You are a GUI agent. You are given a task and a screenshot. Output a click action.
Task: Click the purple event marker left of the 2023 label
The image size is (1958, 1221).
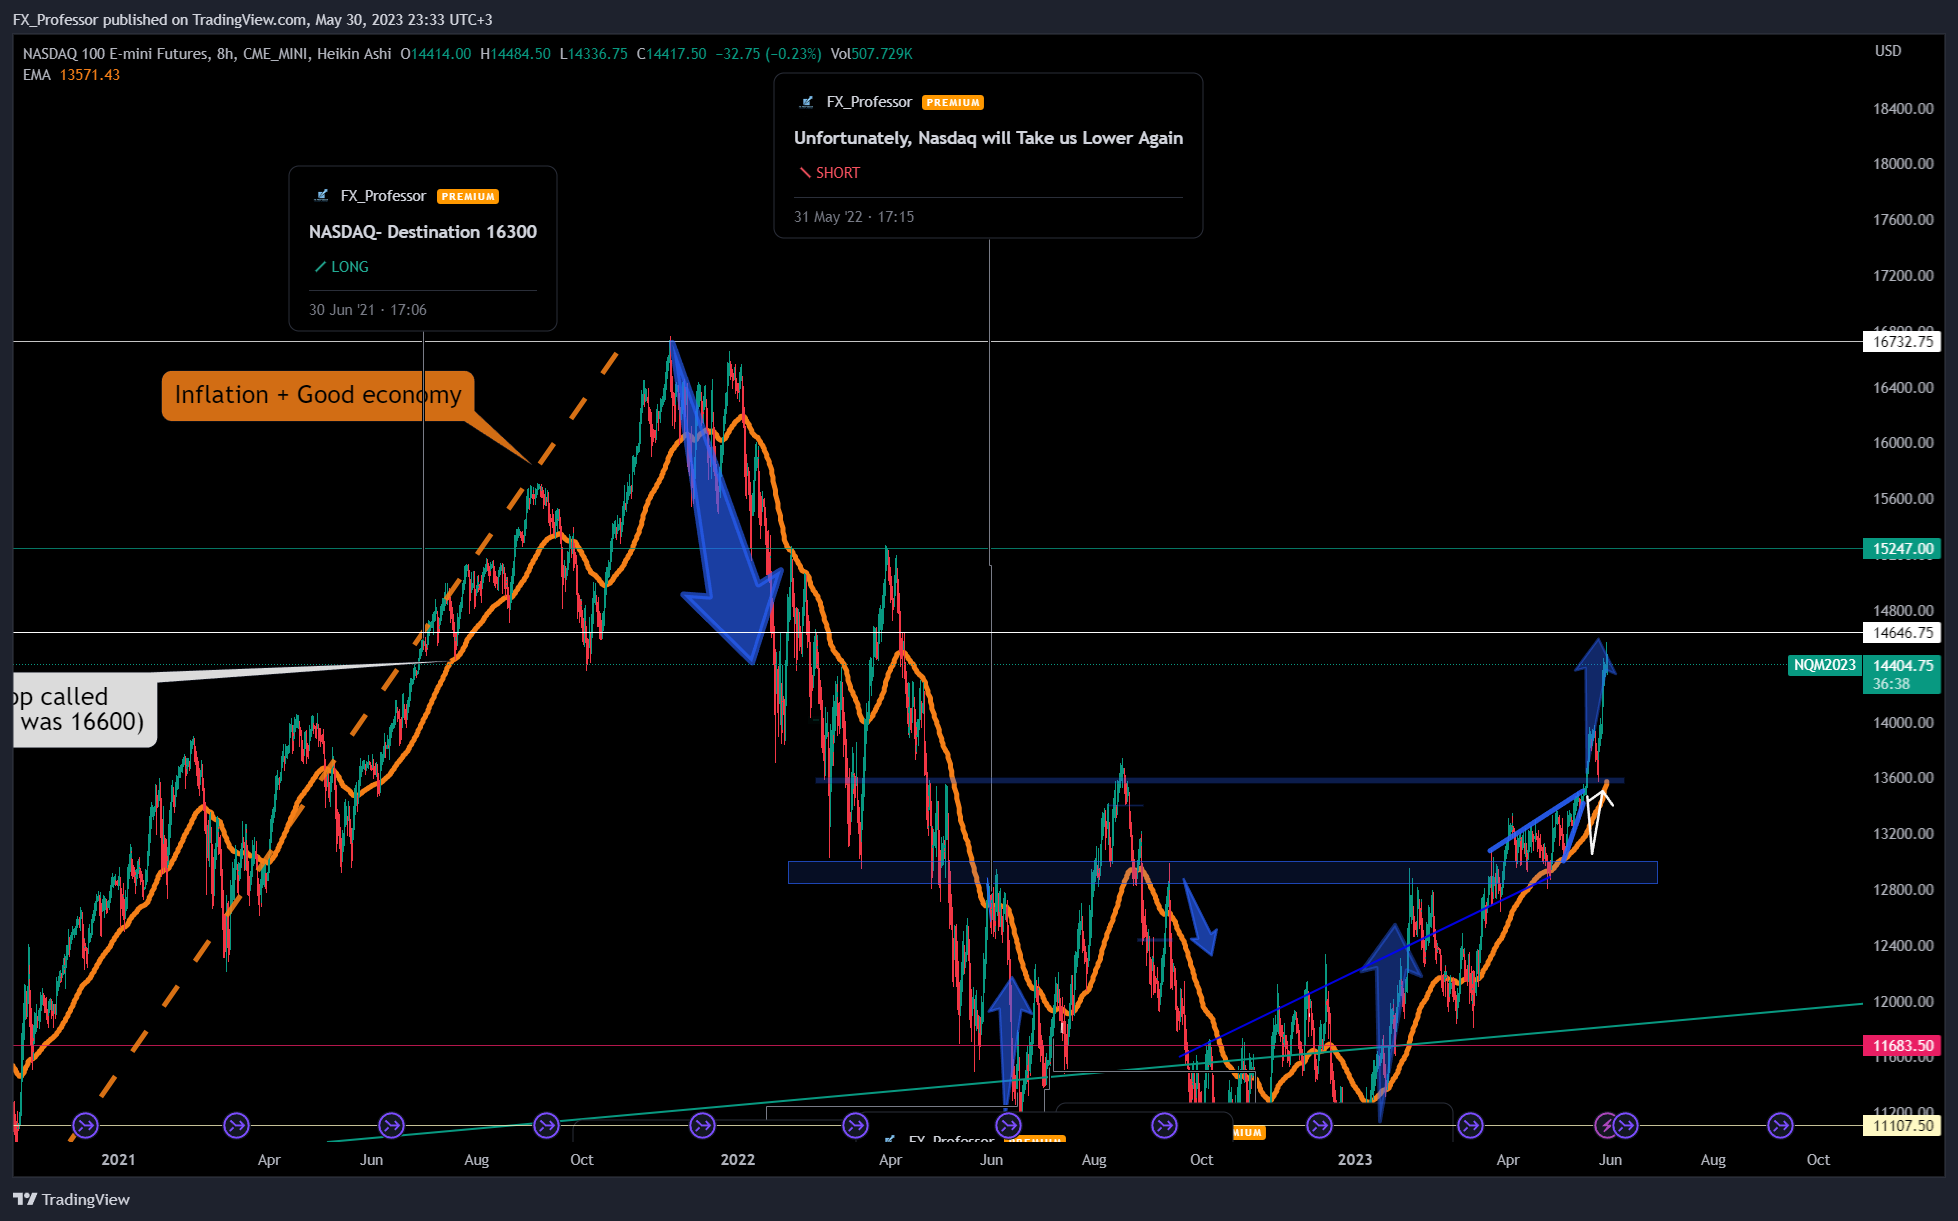[x=1319, y=1126]
